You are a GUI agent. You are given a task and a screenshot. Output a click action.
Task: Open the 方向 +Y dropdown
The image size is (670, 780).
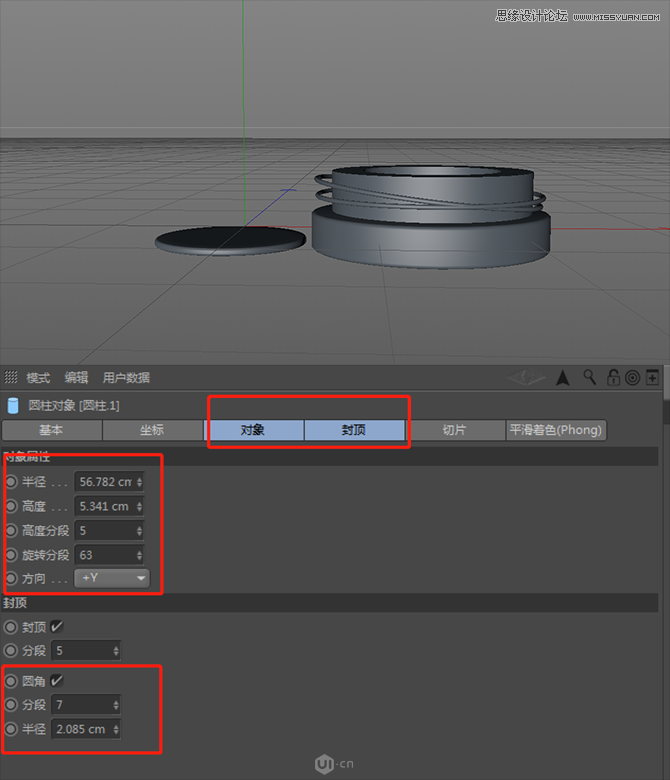coord(111,578)
